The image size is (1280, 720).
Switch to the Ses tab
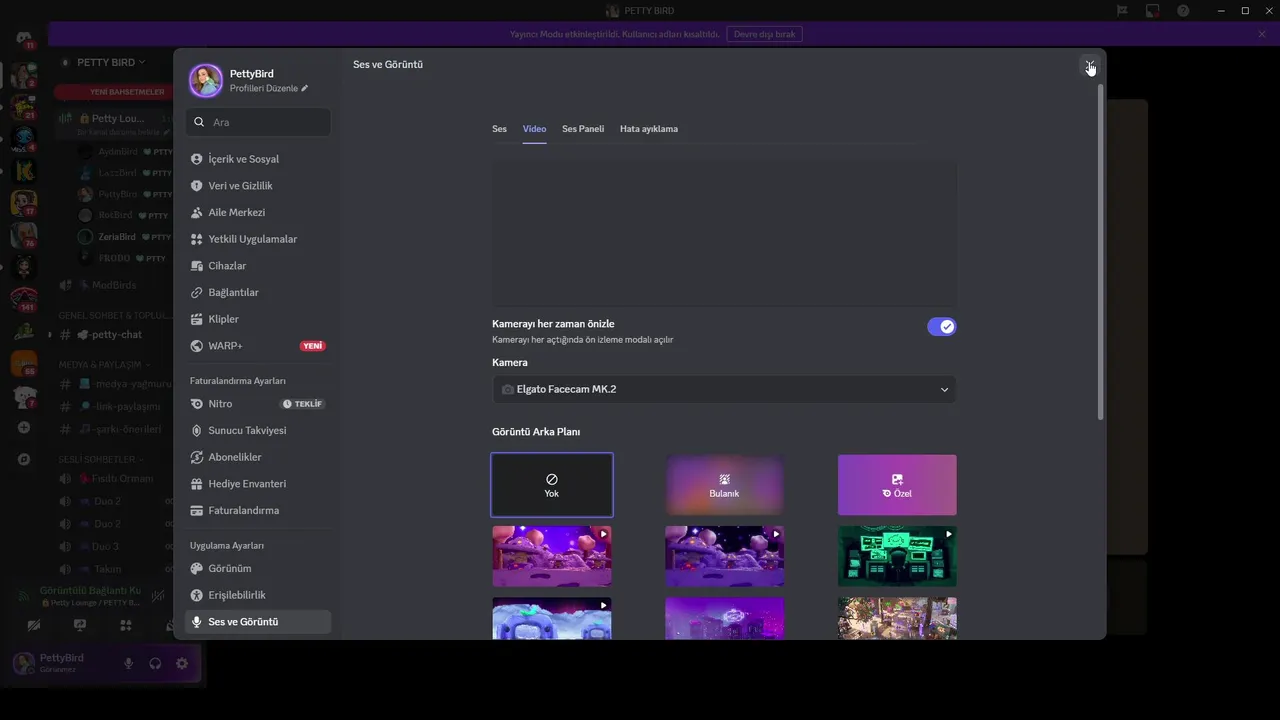(499, 129)
